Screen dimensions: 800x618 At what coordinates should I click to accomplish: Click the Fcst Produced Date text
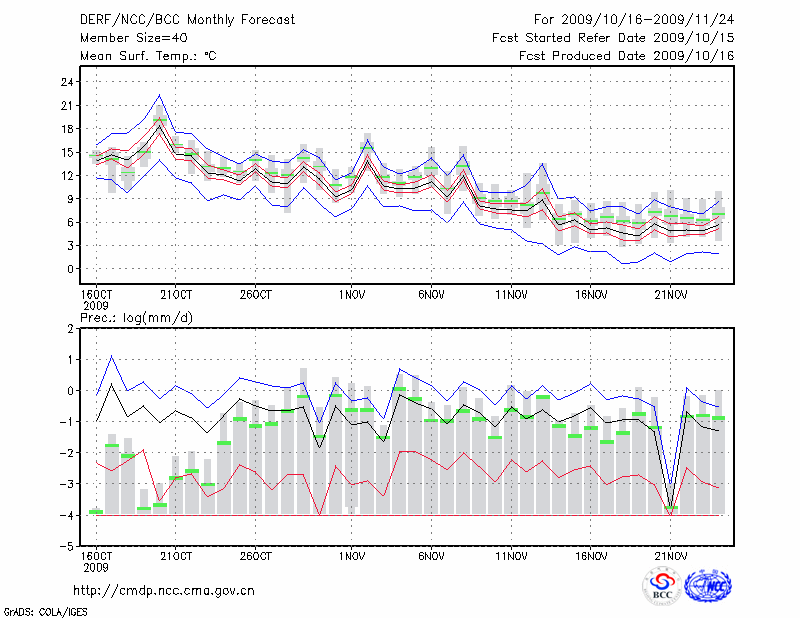(626, 55)
